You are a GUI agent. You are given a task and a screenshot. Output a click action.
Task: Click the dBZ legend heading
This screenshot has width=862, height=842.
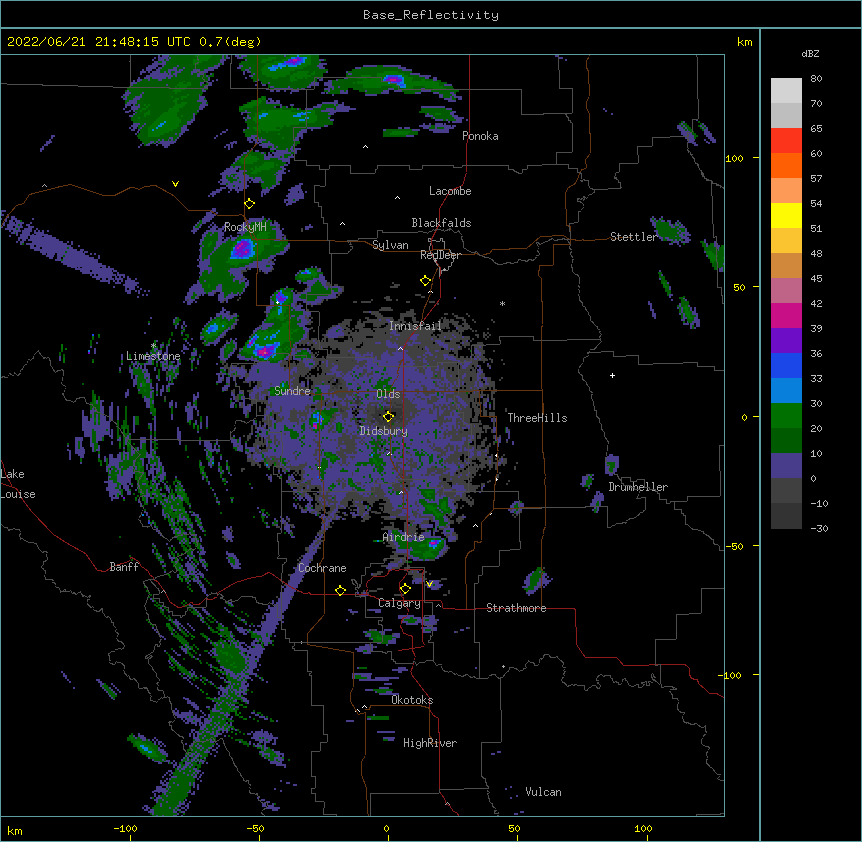click(x=810, y=53)
